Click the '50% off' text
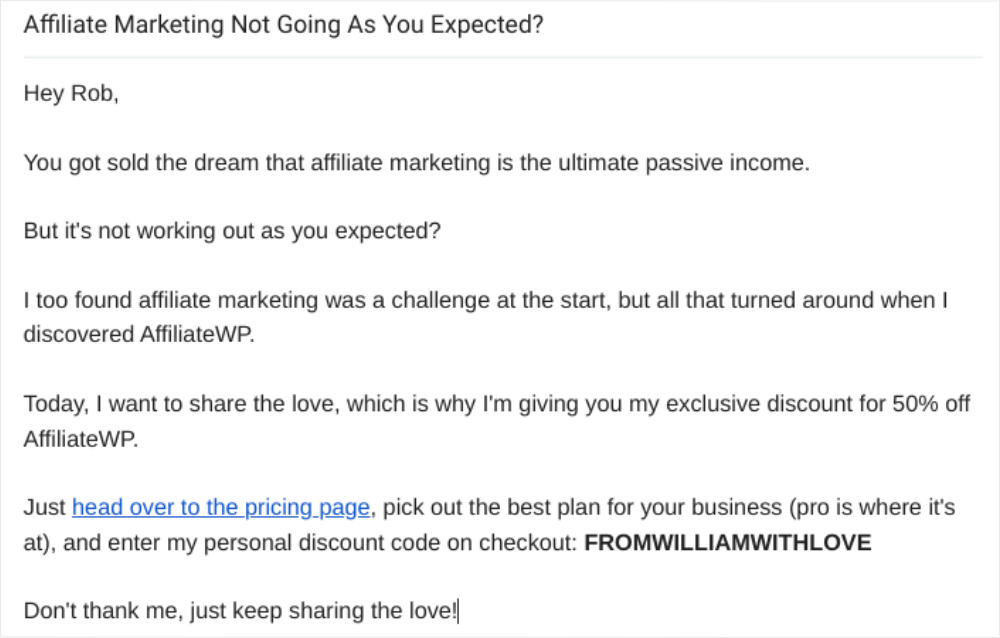Image resolution: width=1000 pixels, height=638 pixels. (931, 404)
